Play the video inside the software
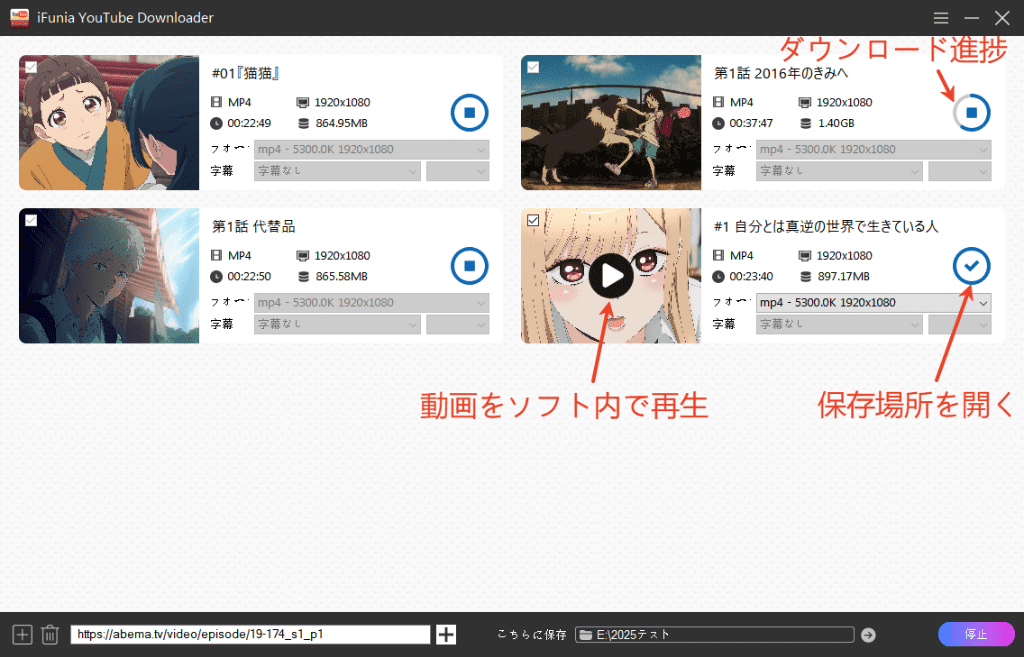The image size is (1024, 657). (x=610, y=276)
